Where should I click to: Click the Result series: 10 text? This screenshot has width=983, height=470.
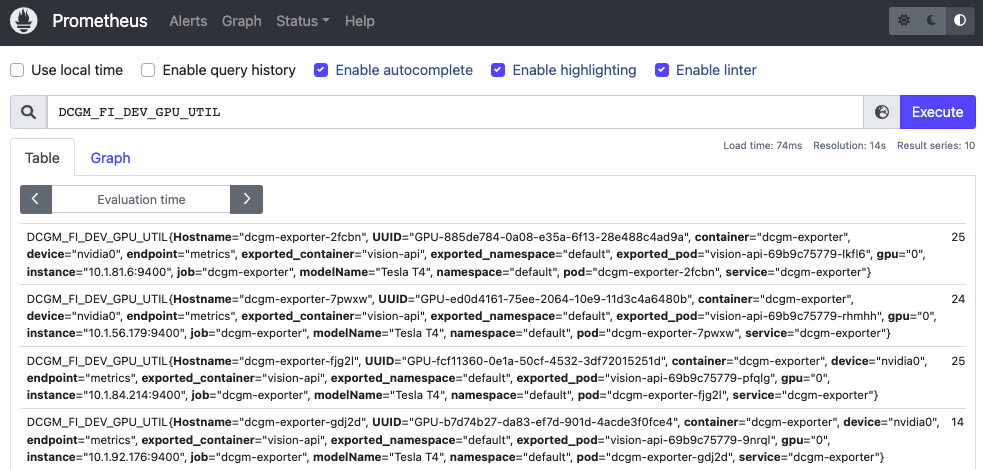pyautogui.click(x=936, y=145)
